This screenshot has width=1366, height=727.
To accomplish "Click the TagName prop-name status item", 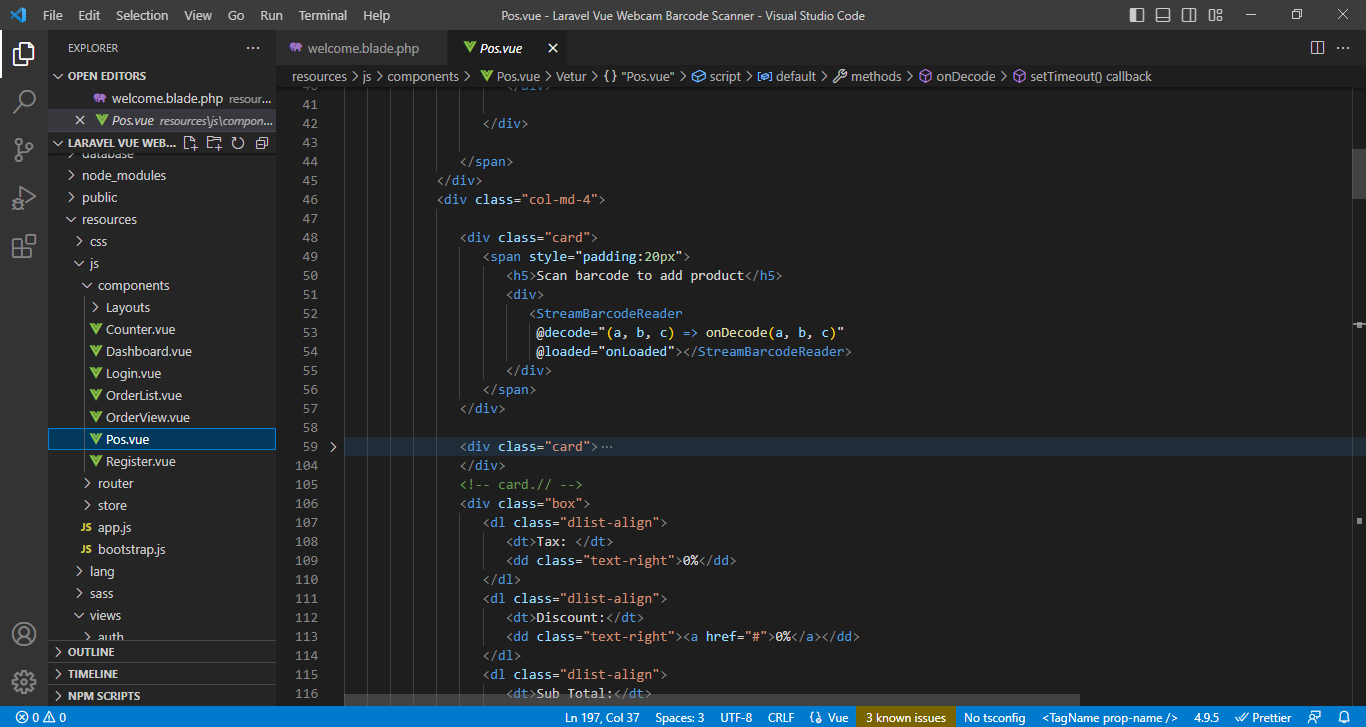I will coord(1109,717).
